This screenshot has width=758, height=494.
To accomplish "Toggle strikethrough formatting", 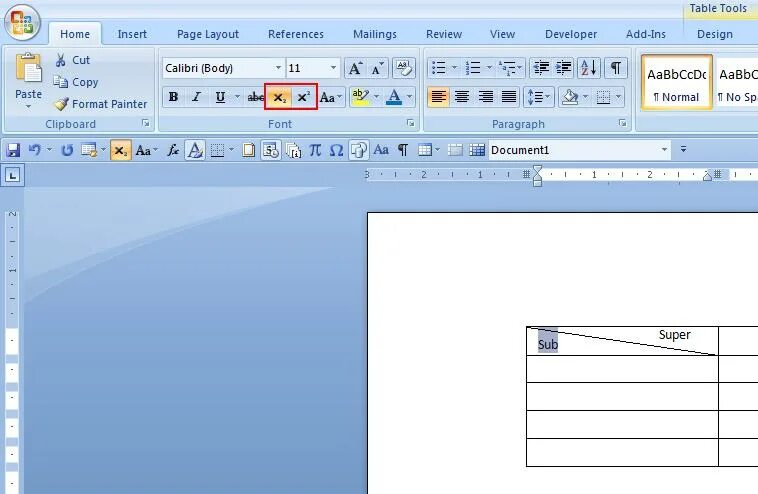I will pyautogui.click(x=255, y=97).
